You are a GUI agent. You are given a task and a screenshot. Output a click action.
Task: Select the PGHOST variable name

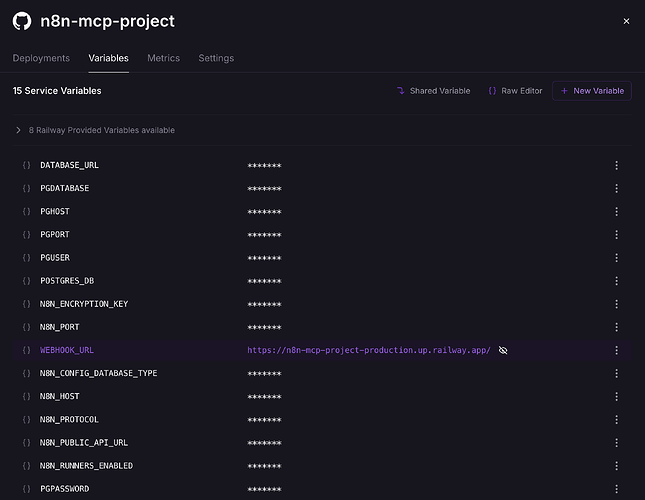pos(55,211)
